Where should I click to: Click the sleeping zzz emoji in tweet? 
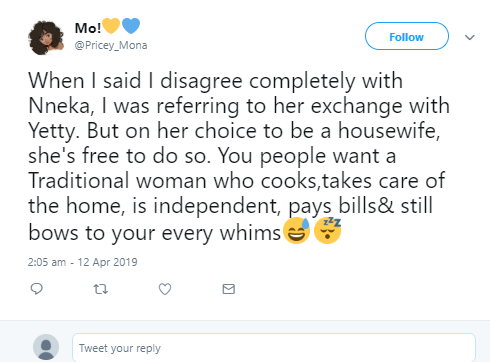[328, 231]
